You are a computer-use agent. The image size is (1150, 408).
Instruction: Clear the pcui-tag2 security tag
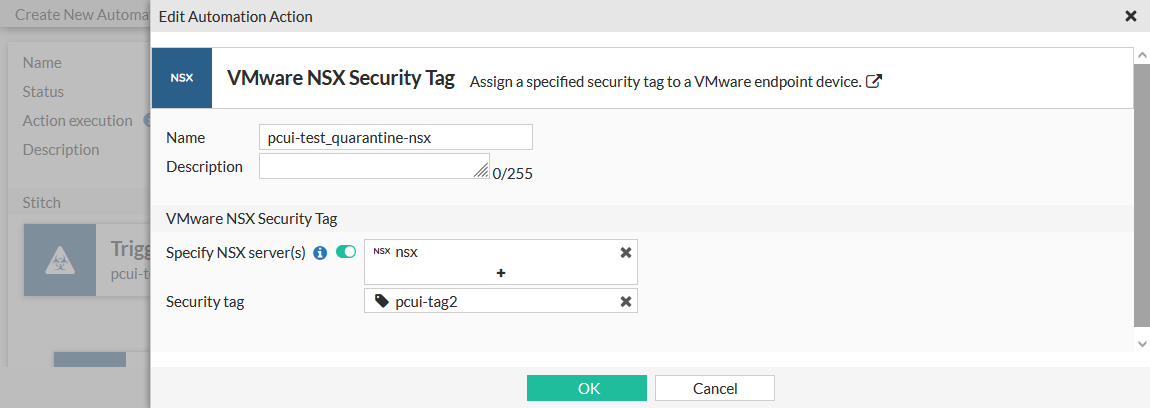click(626, 301)
